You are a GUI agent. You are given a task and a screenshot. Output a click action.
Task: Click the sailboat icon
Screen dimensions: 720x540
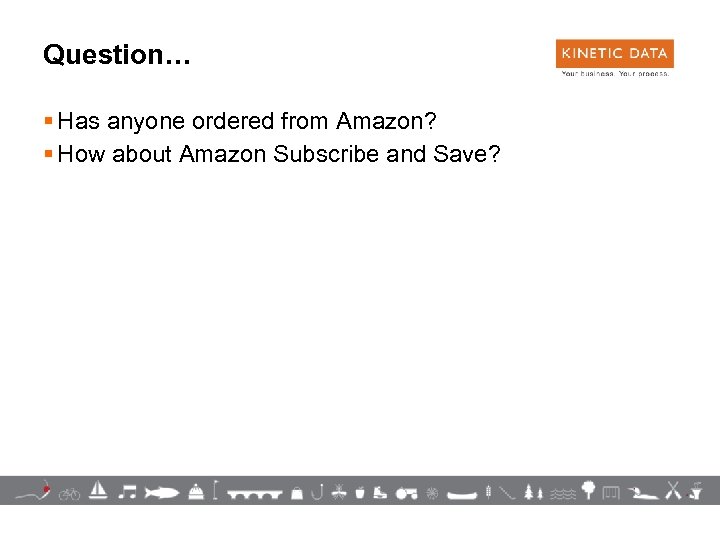(98, 489)
